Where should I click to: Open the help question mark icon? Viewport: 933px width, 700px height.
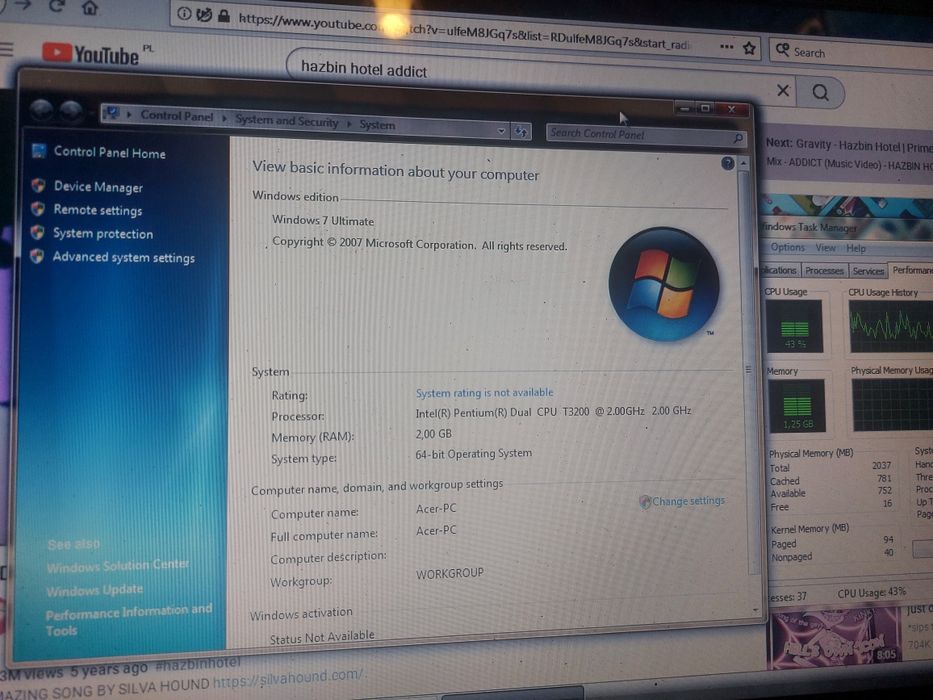tap(728, 163)
